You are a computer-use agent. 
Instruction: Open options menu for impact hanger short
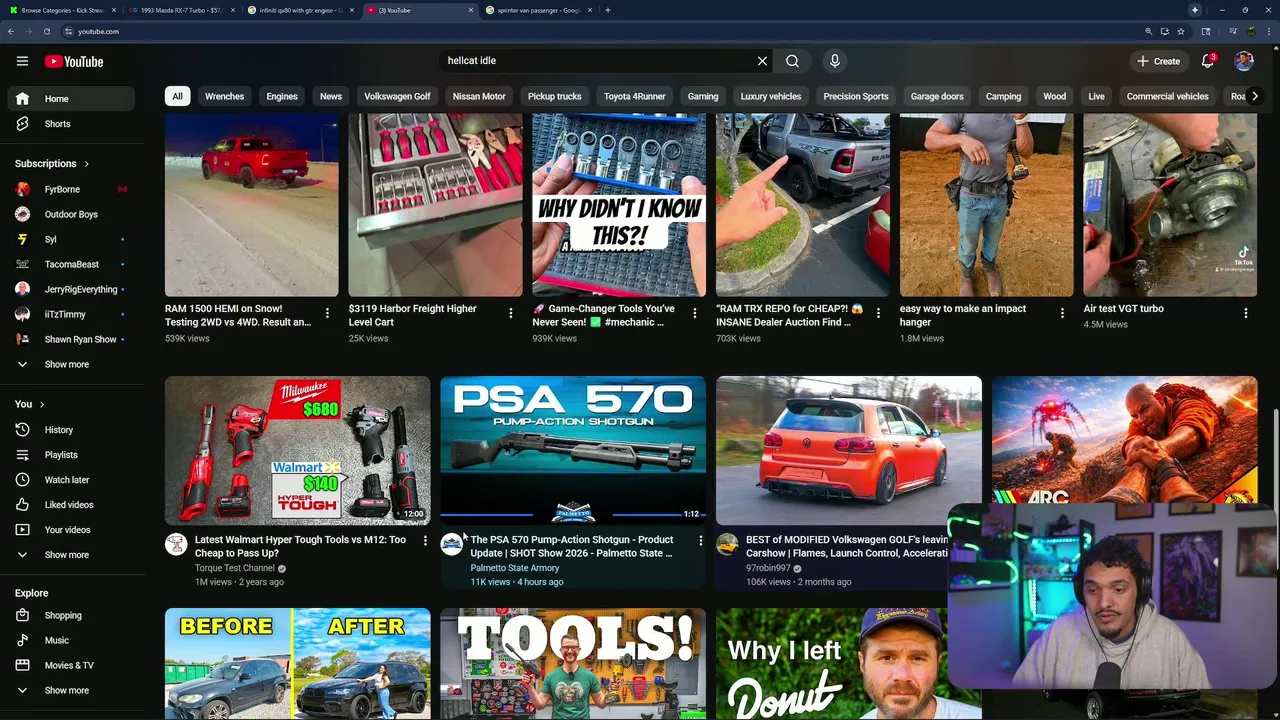pyautogui.click(x=1062, y=313)
